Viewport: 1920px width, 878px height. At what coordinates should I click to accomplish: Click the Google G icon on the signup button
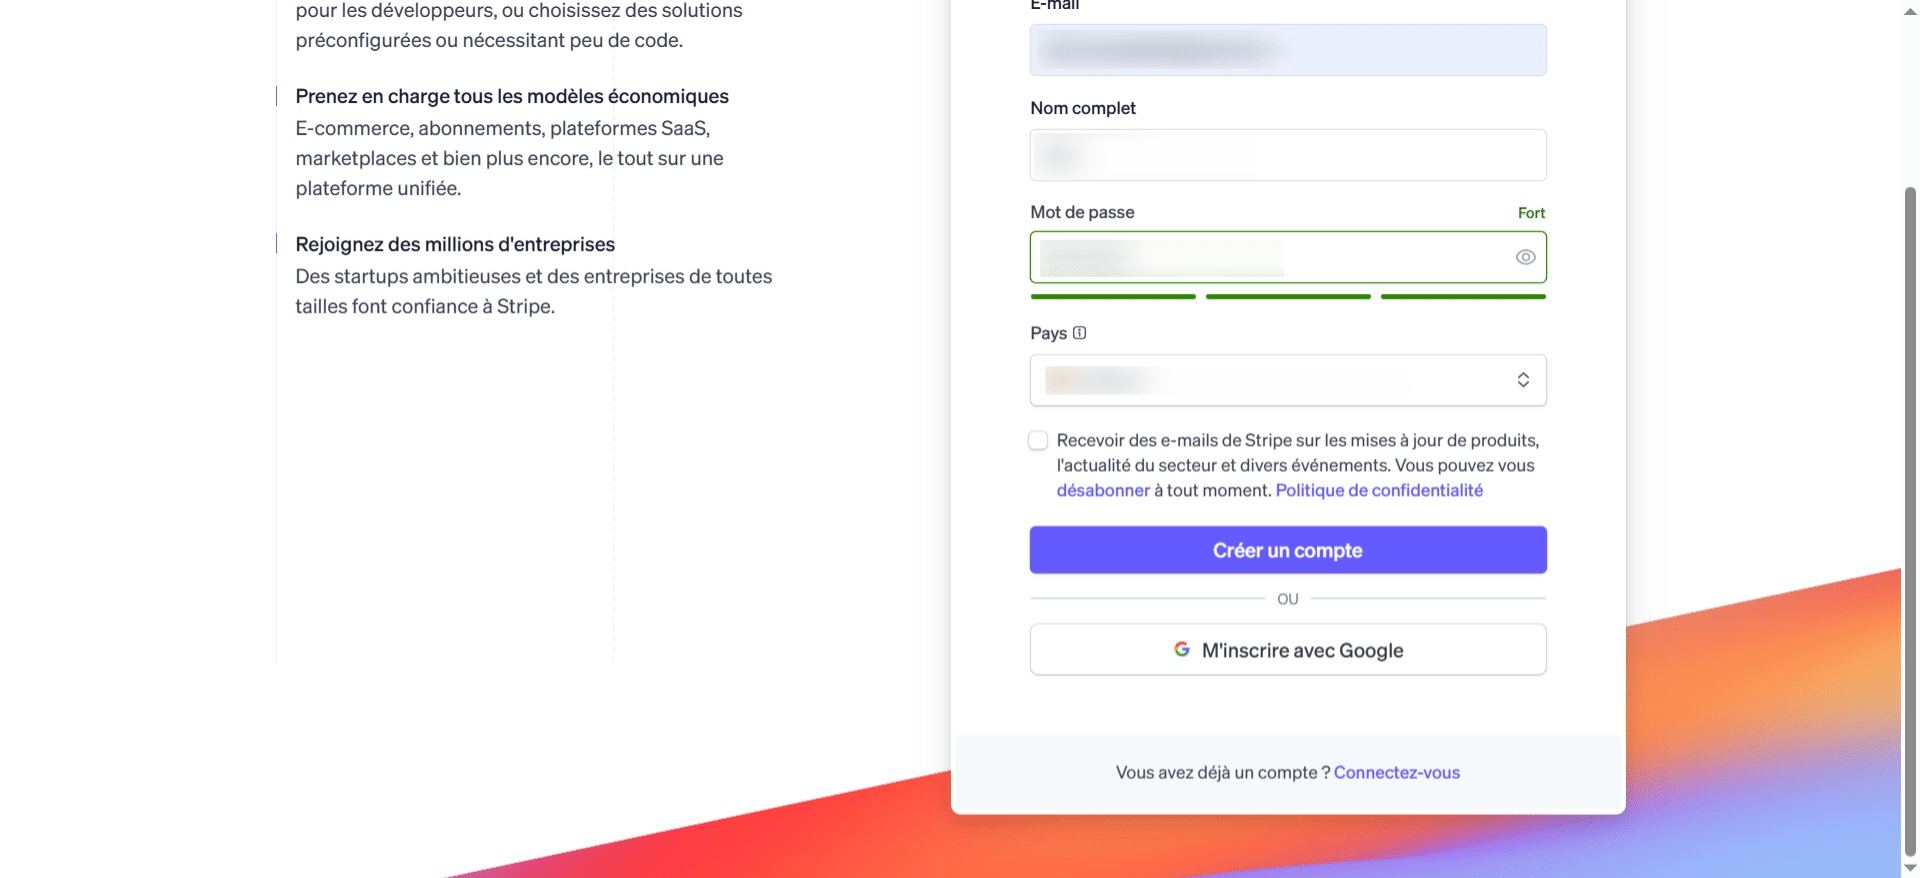[1181, 649]
